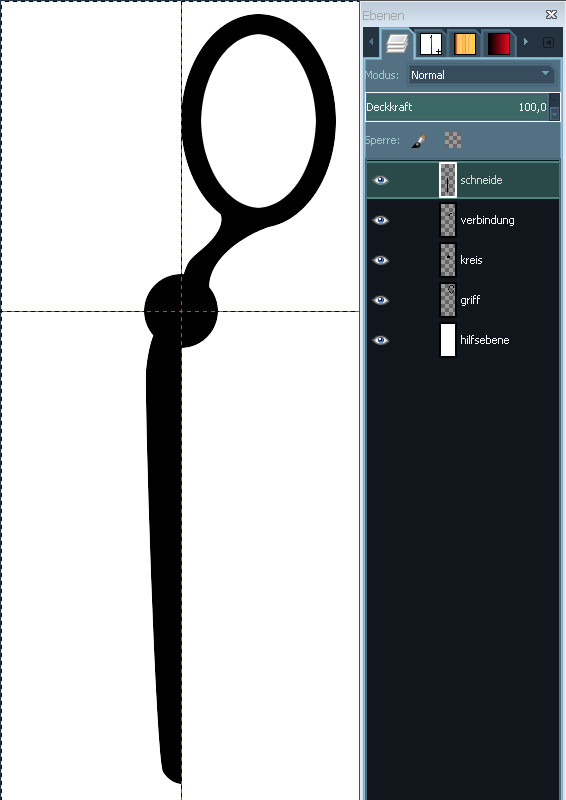The width and height of the screenshot is (566, 800).
Task: Hide the verbindung layer
Action: pyautogui.click(x=380, y=220)
